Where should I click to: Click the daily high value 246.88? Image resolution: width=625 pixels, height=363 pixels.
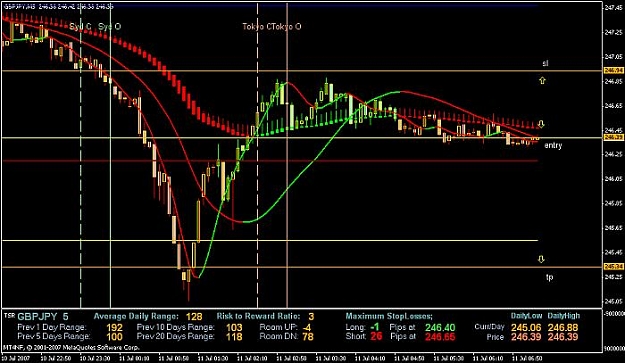(563, 328)
